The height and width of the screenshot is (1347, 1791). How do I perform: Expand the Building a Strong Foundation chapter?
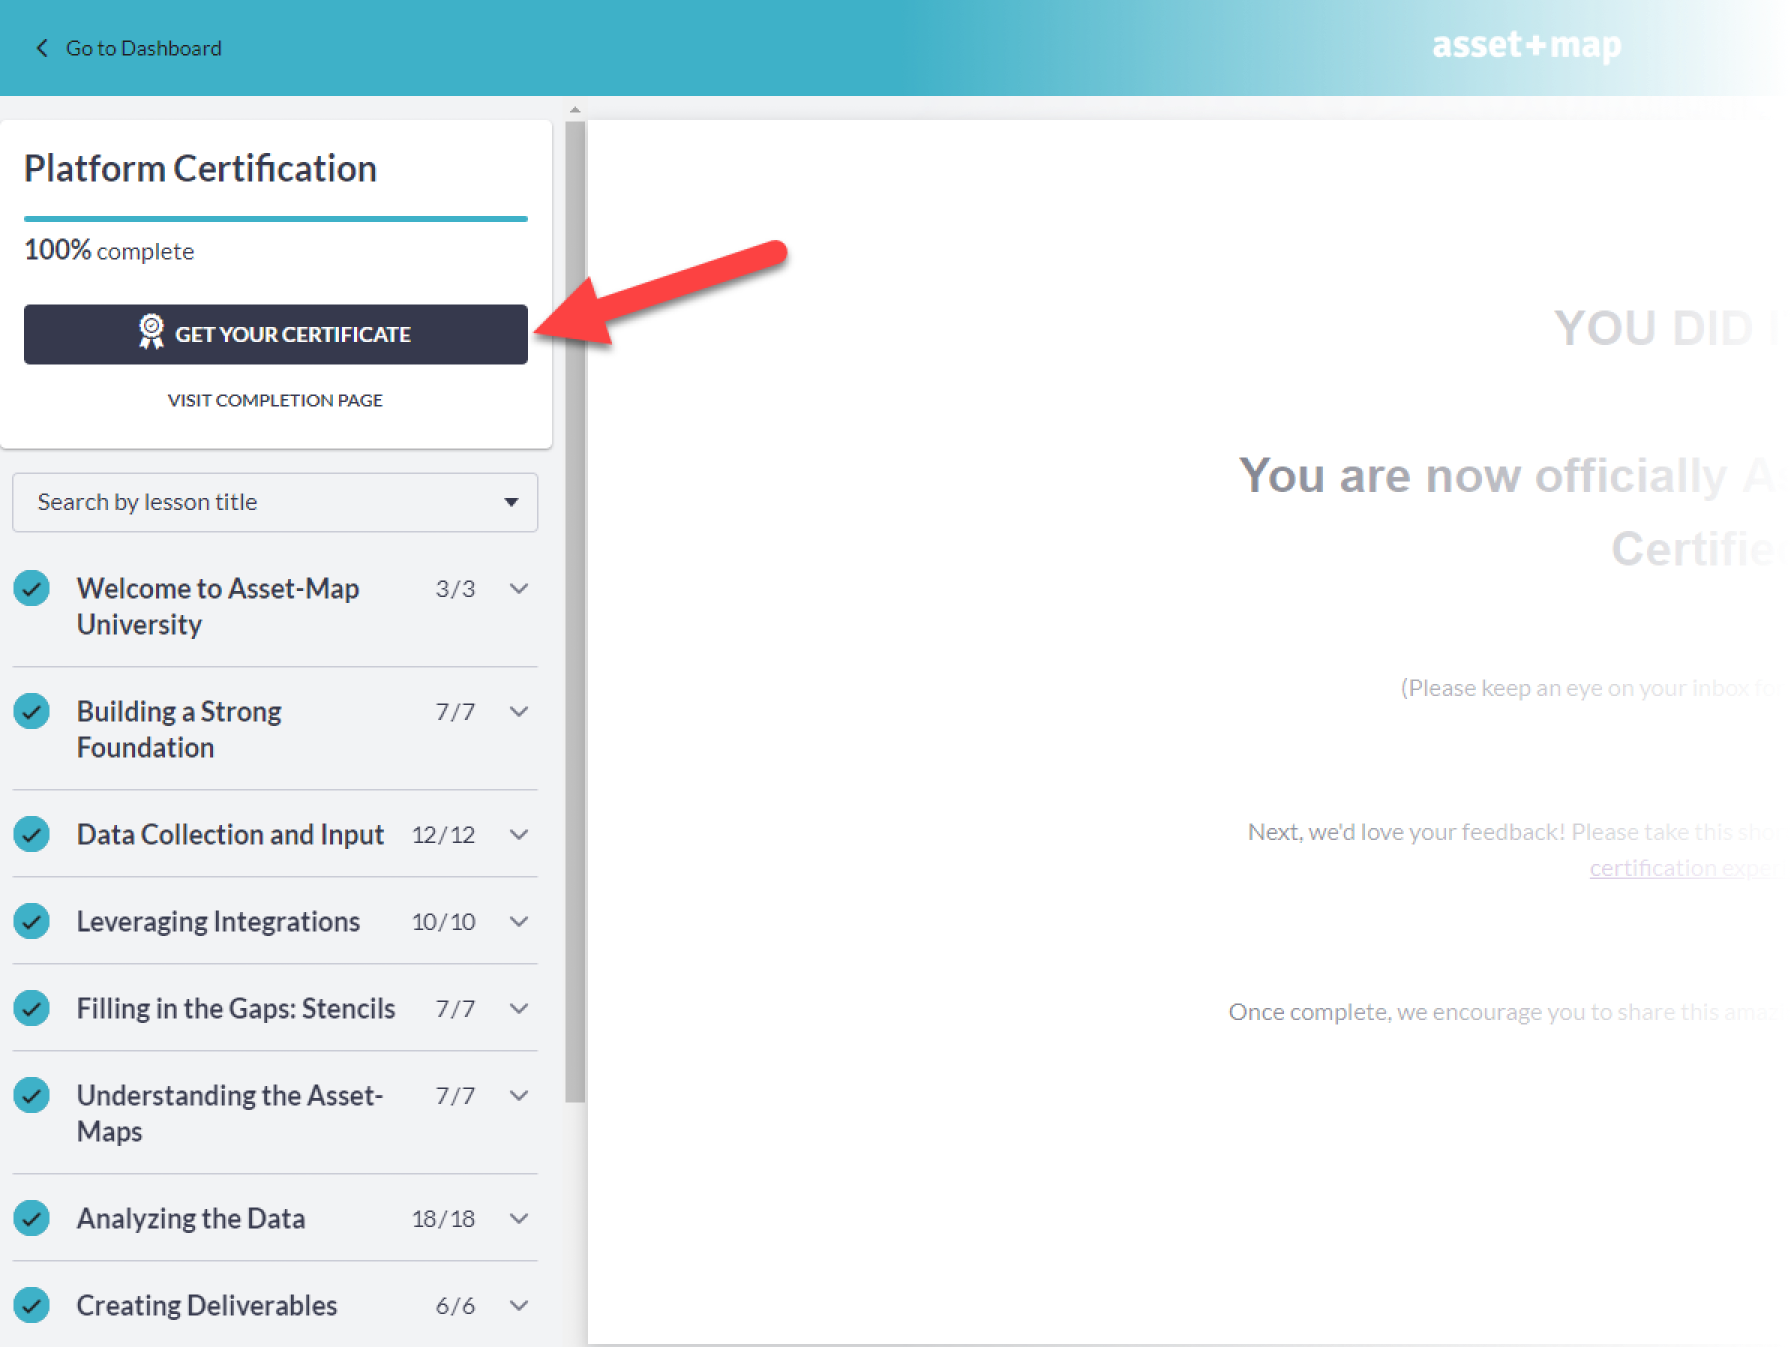click(x=519, y=711)
